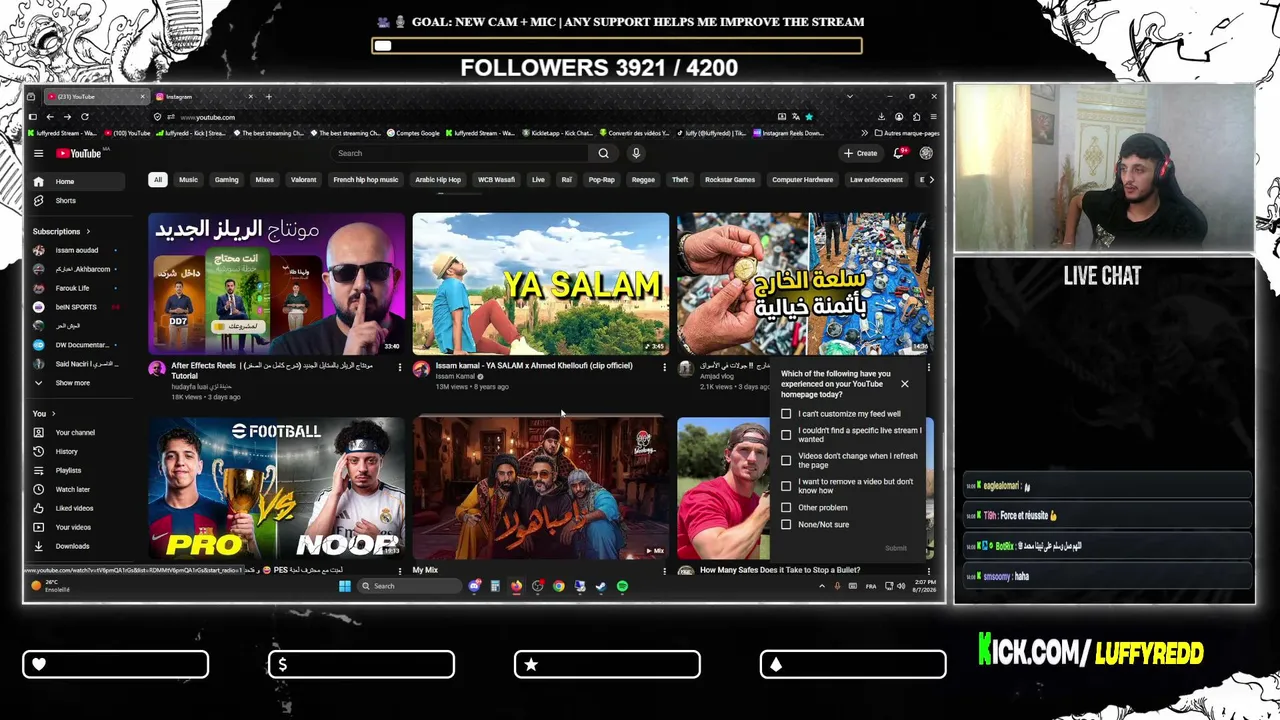
Task: Open Steam from the taskbar
Action: (601, 586)
